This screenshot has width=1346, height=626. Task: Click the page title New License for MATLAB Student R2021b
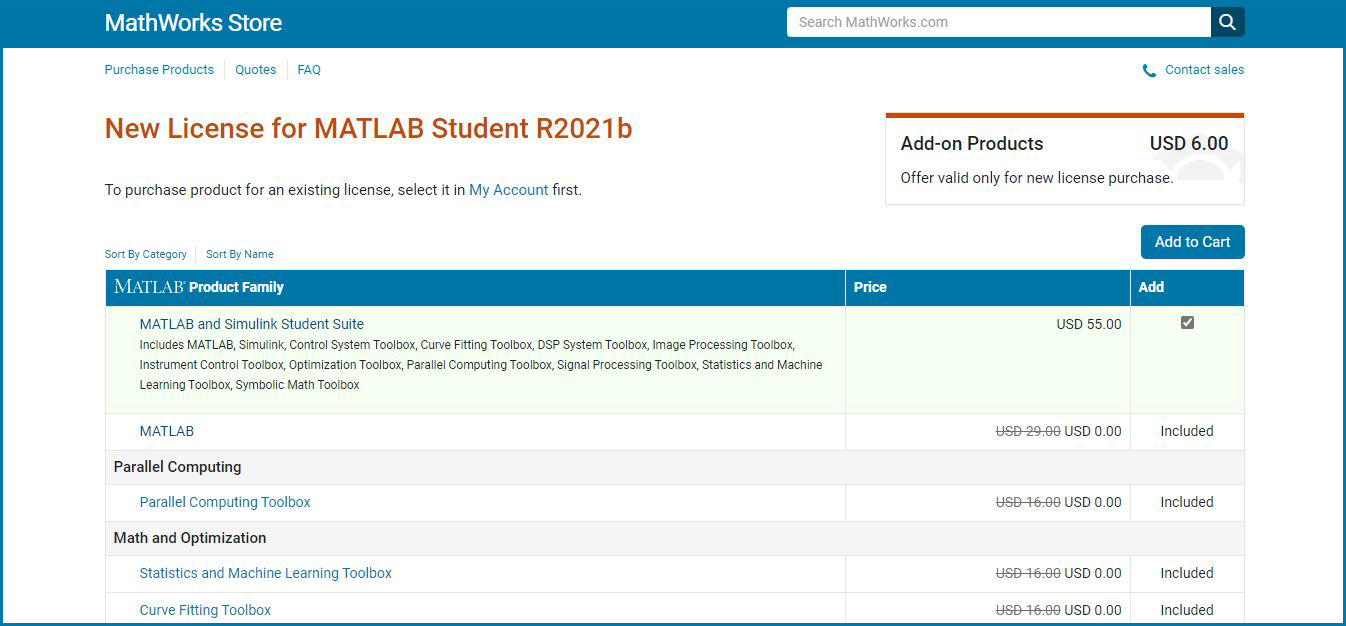point(368,128)
